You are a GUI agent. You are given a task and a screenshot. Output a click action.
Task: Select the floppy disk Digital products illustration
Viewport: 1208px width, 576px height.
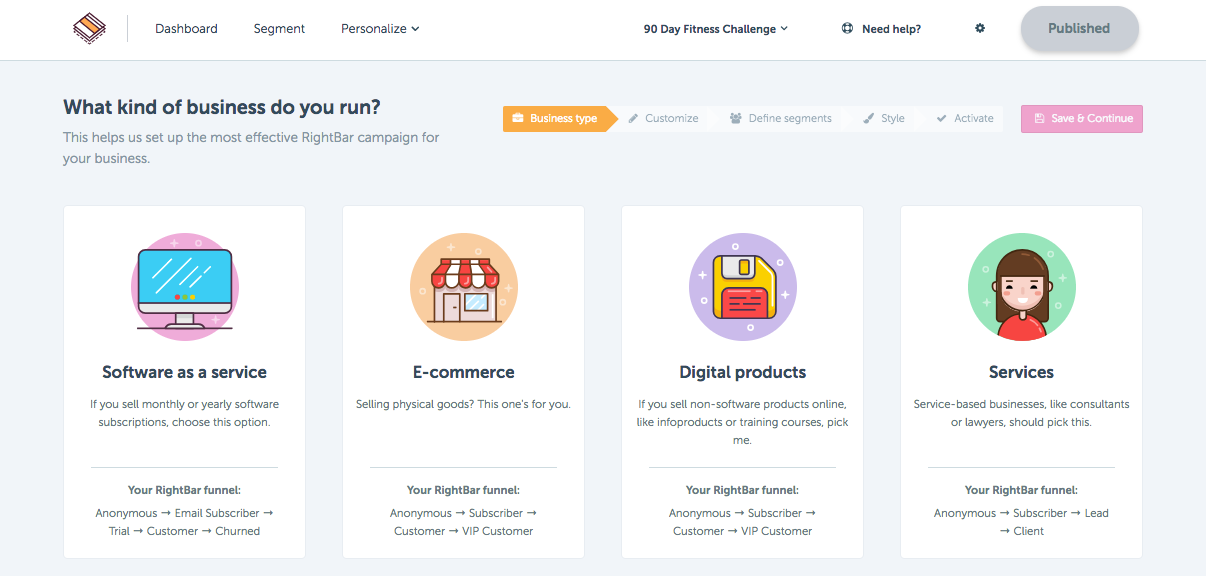click(x=742, y=289)
